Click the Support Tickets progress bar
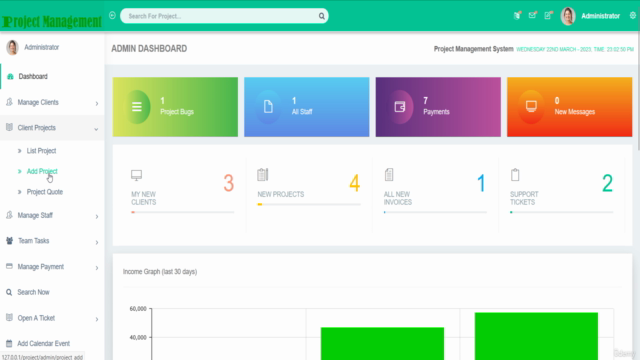640x360 pixels. pyautogui.click(x=561, y=212)
